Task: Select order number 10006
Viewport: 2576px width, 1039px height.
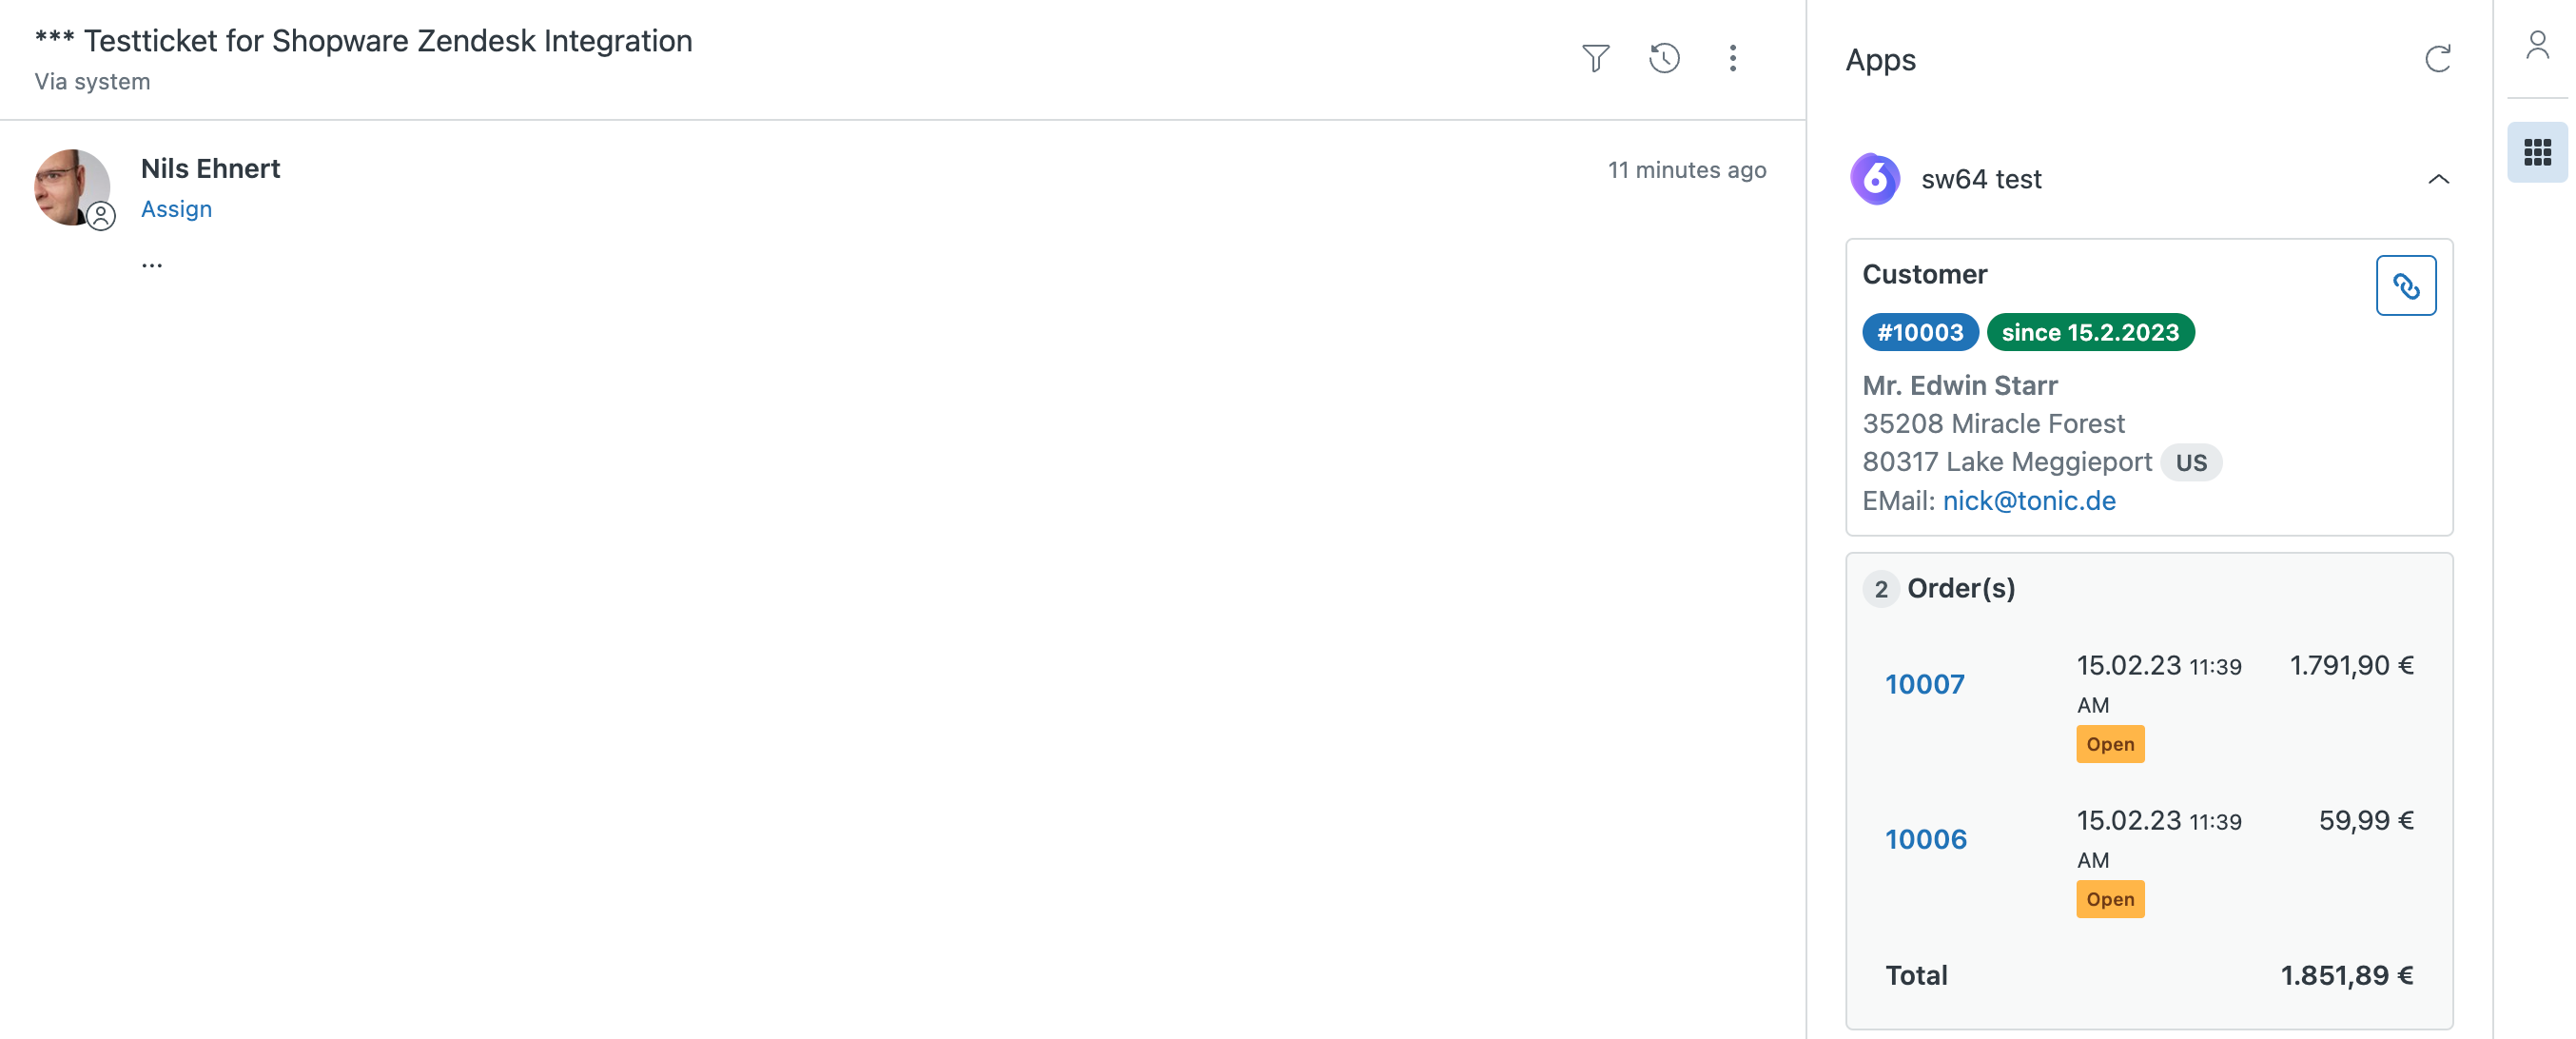Action: [x=1925, y=840]
